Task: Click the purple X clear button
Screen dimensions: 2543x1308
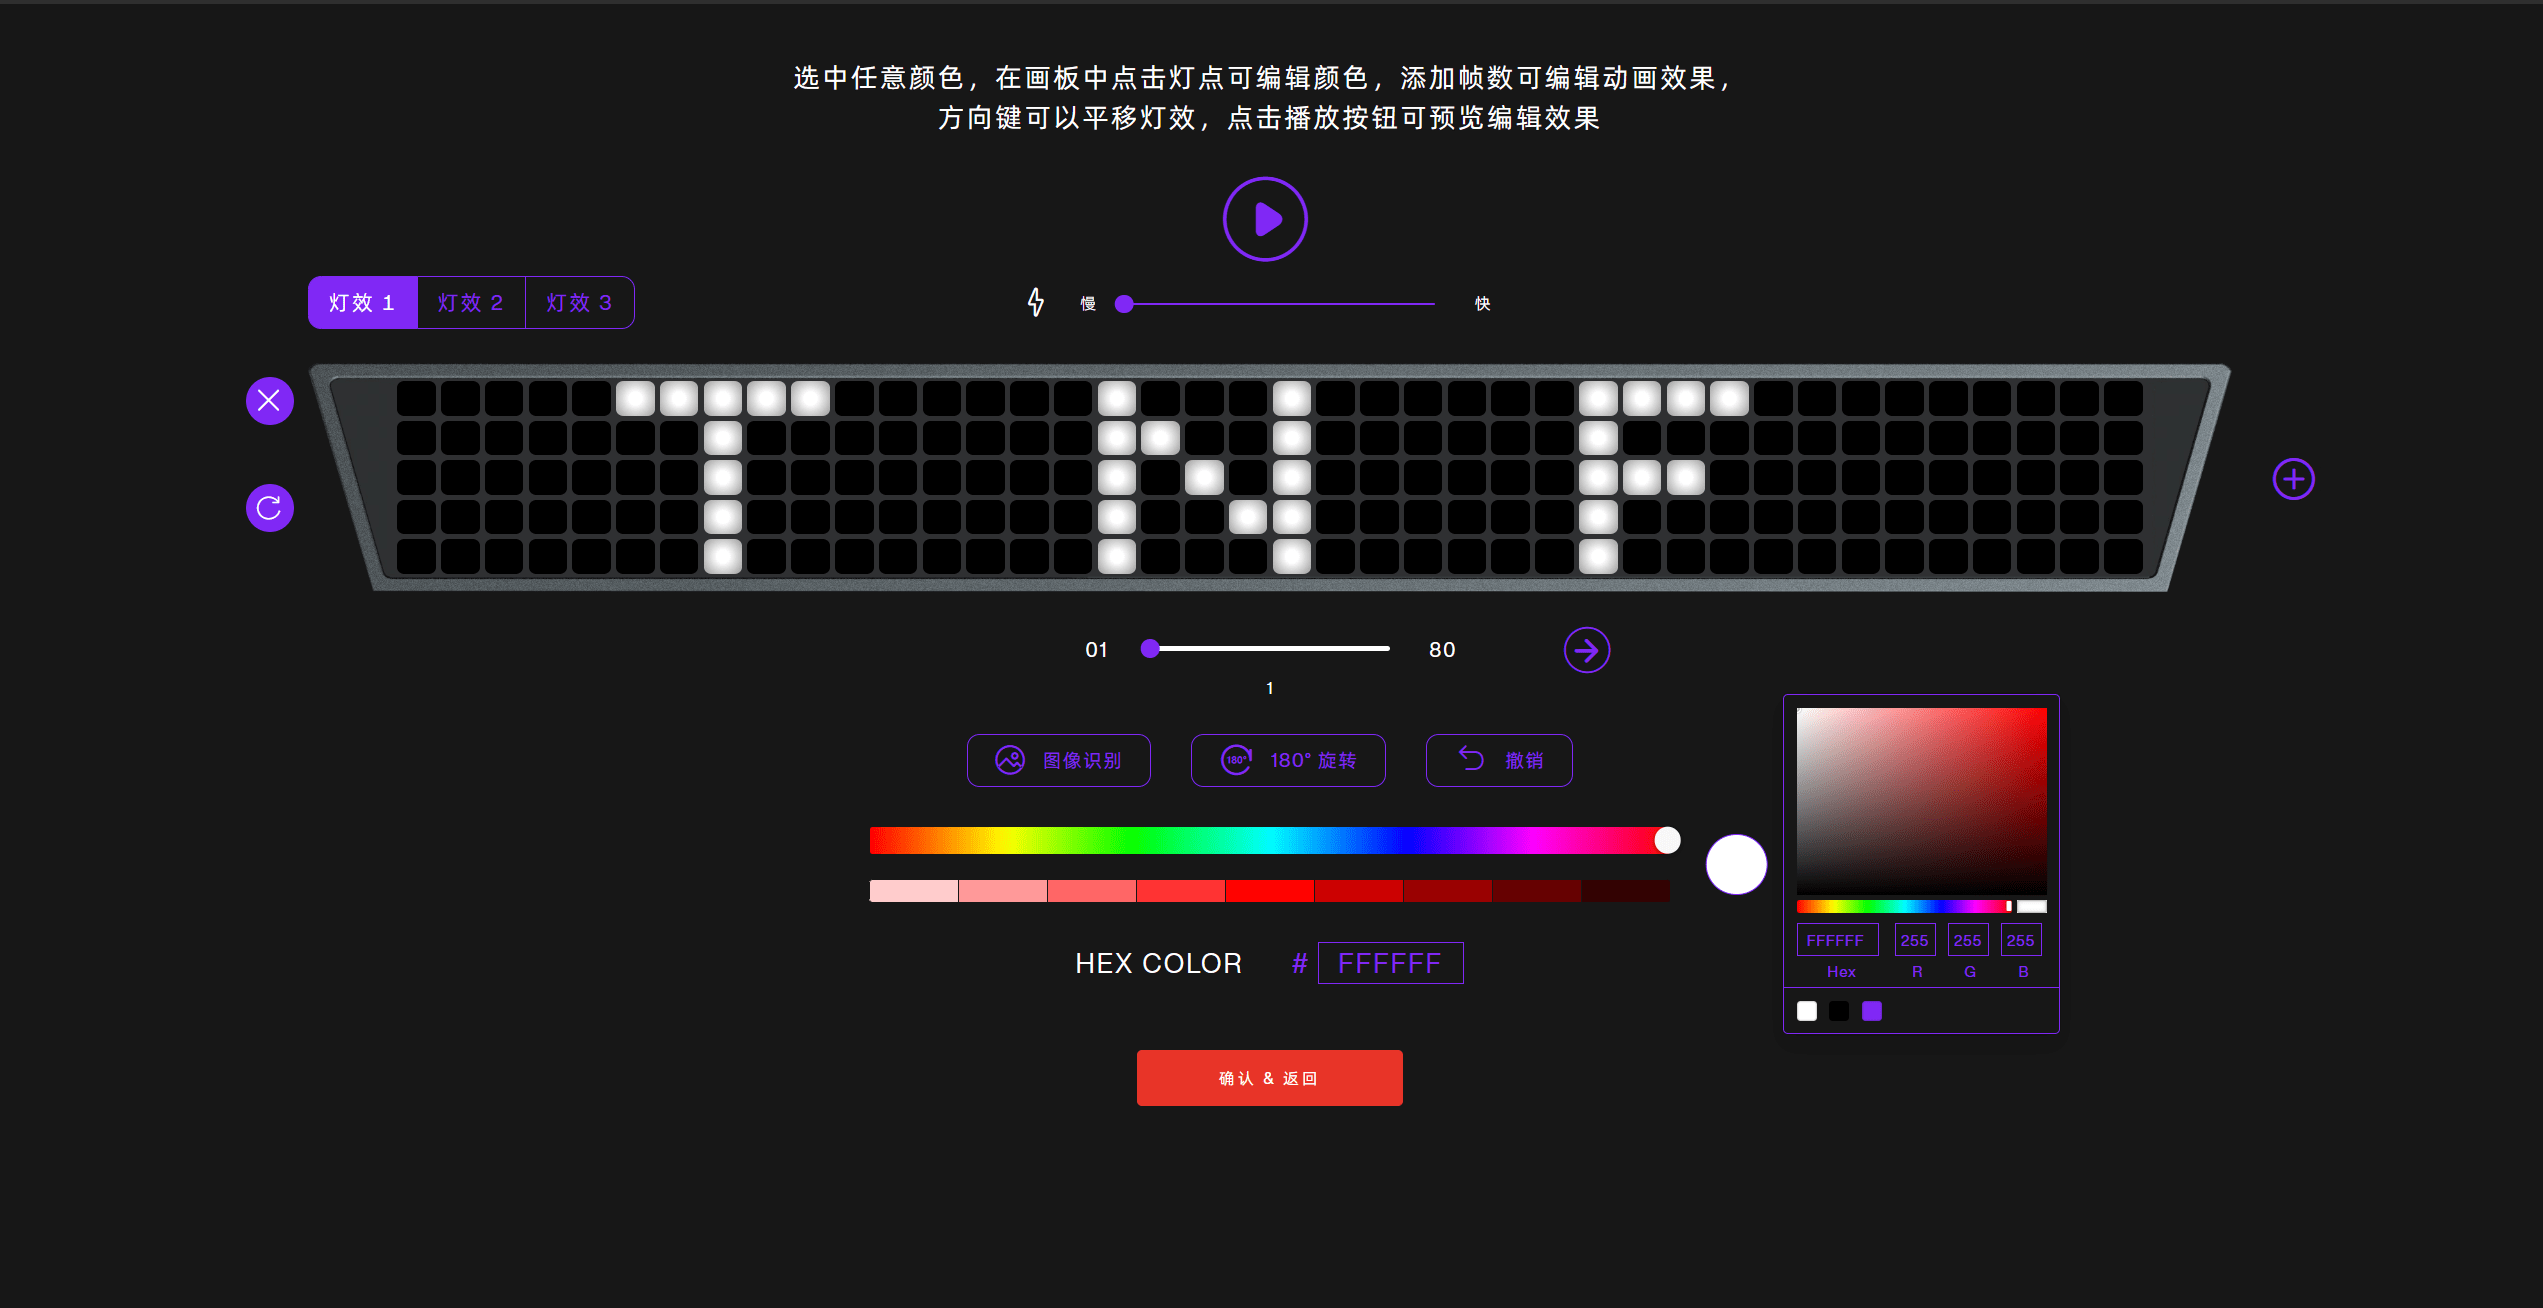Action: click(x=269, y=401)
